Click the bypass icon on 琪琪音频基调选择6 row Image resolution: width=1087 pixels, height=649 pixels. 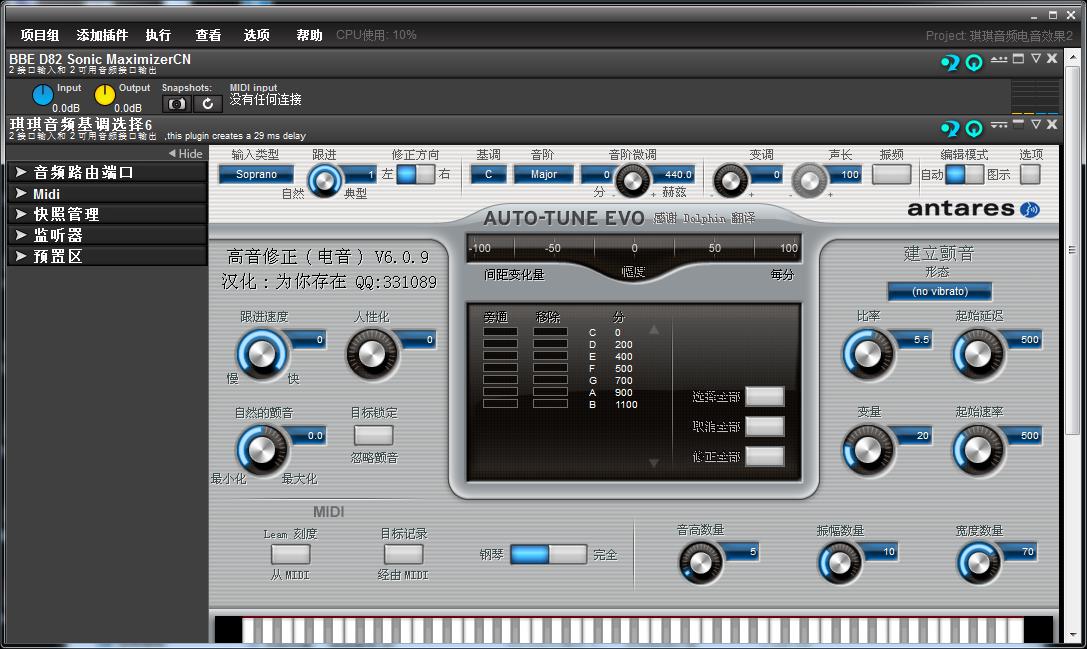pyautogui.click(x=950, y=128)
